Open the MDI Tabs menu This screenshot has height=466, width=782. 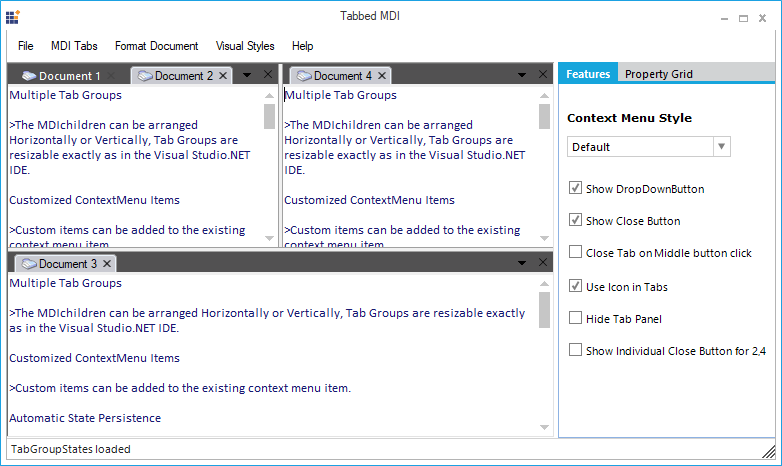click(74, 46)
